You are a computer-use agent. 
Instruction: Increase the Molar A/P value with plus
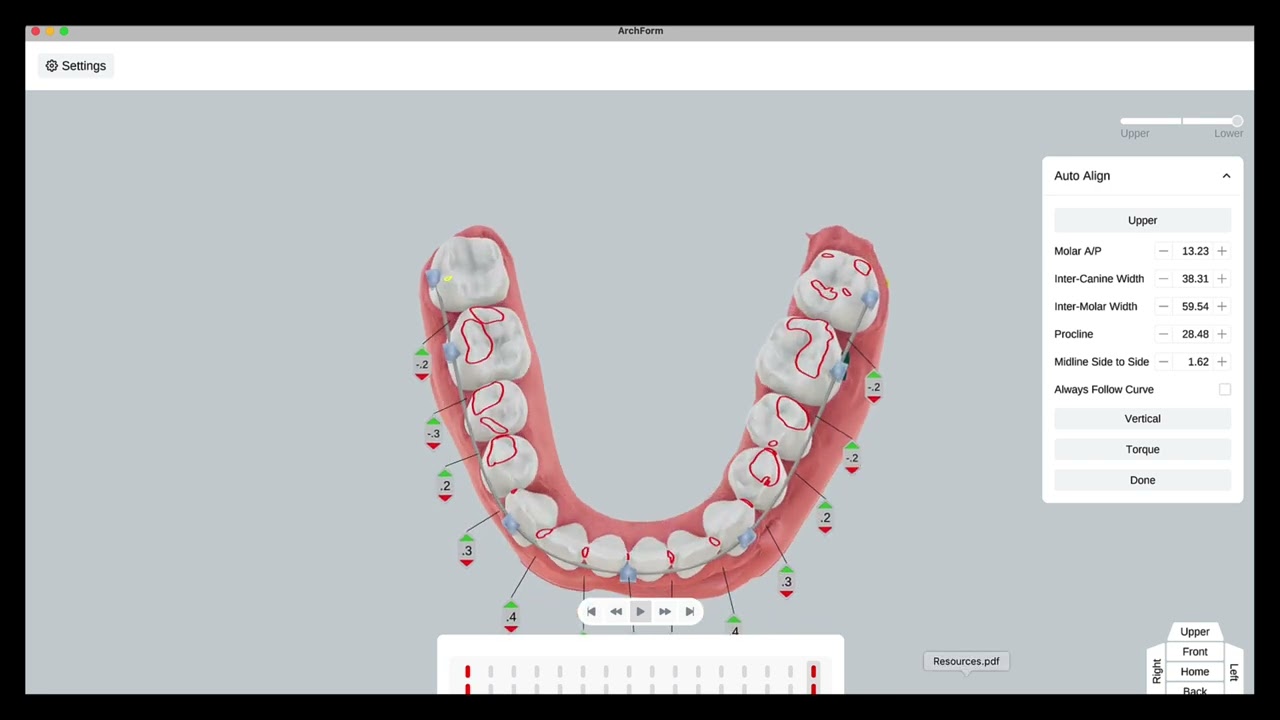coord(1222,251)
